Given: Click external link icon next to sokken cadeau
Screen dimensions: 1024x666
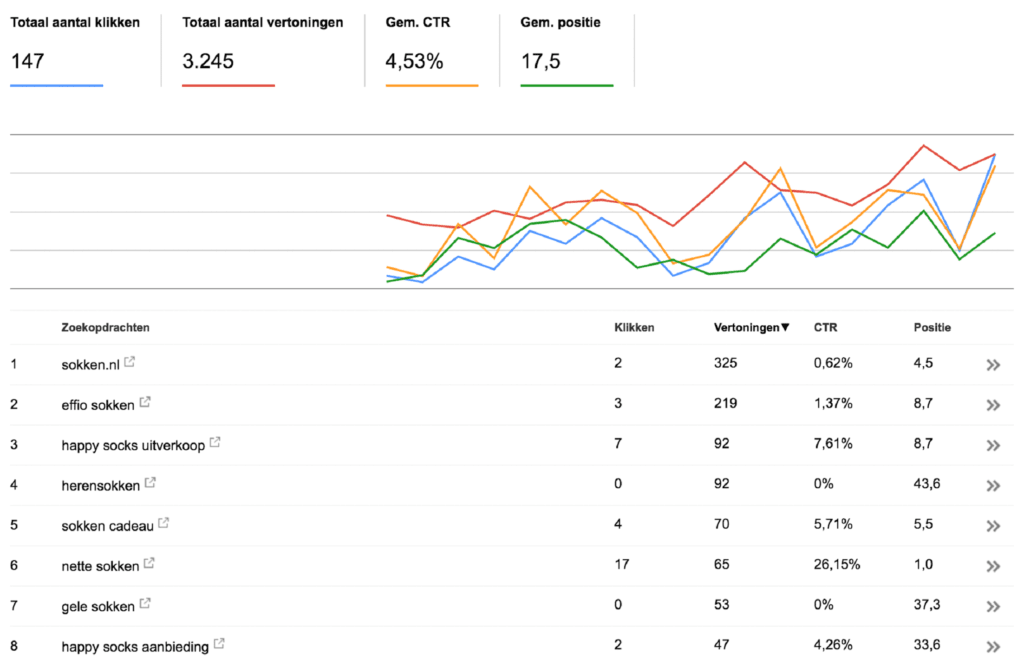Looking at the screenshot, I should coord(164,523).
